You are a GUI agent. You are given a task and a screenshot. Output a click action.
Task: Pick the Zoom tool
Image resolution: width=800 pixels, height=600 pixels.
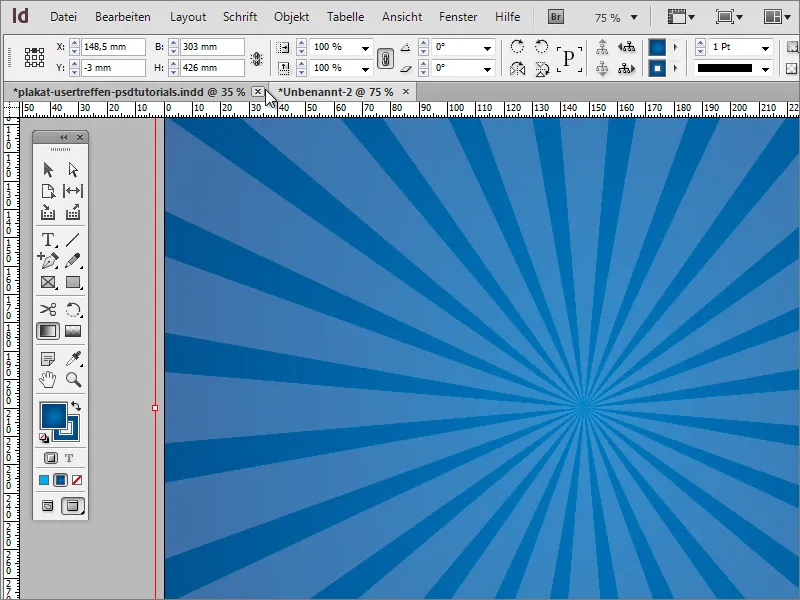pos(72,380)
